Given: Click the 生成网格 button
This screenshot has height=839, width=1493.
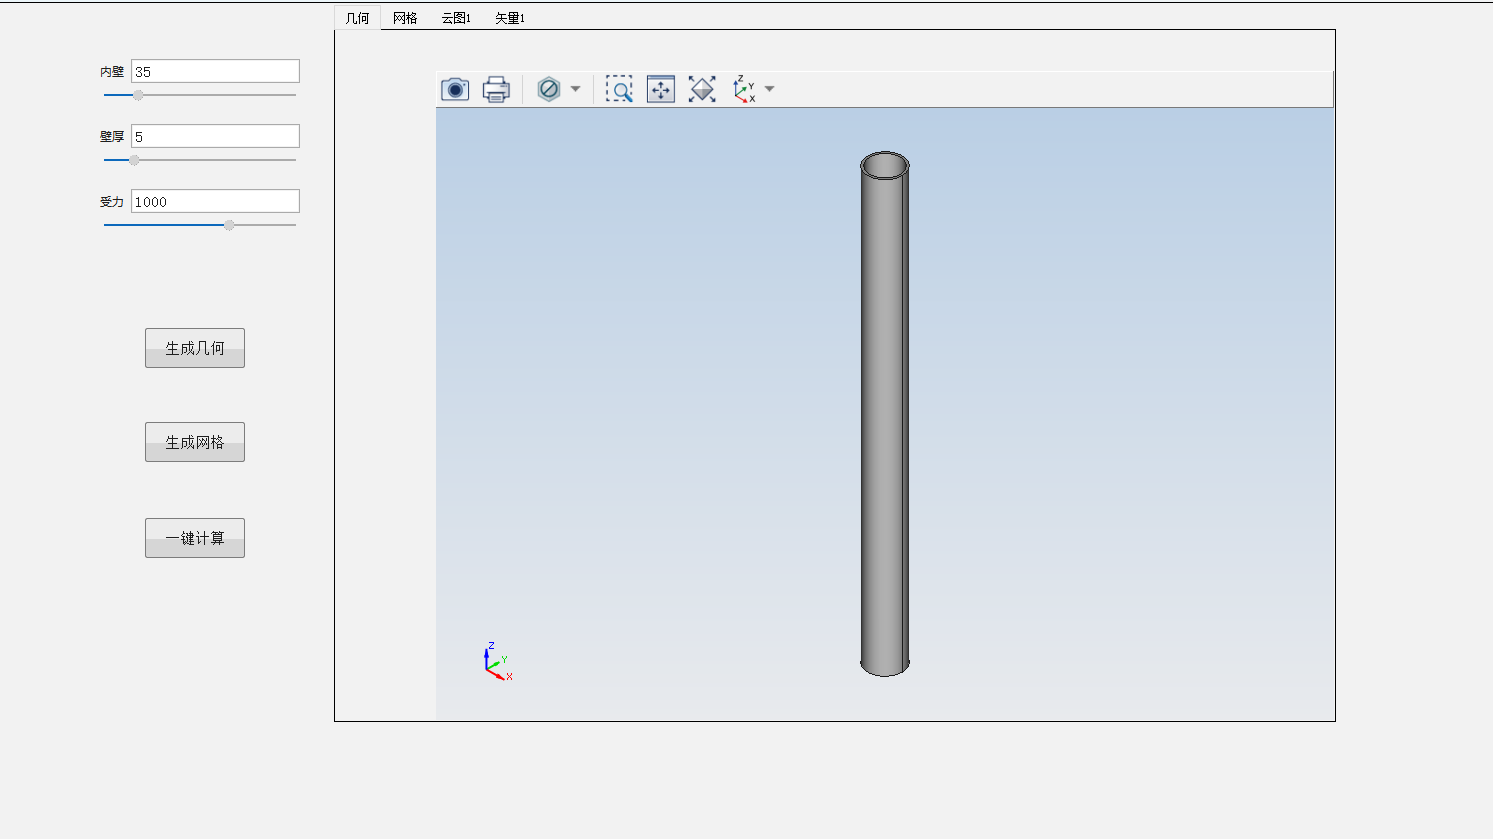Looking at the screenshot, I should click(195, 442).
